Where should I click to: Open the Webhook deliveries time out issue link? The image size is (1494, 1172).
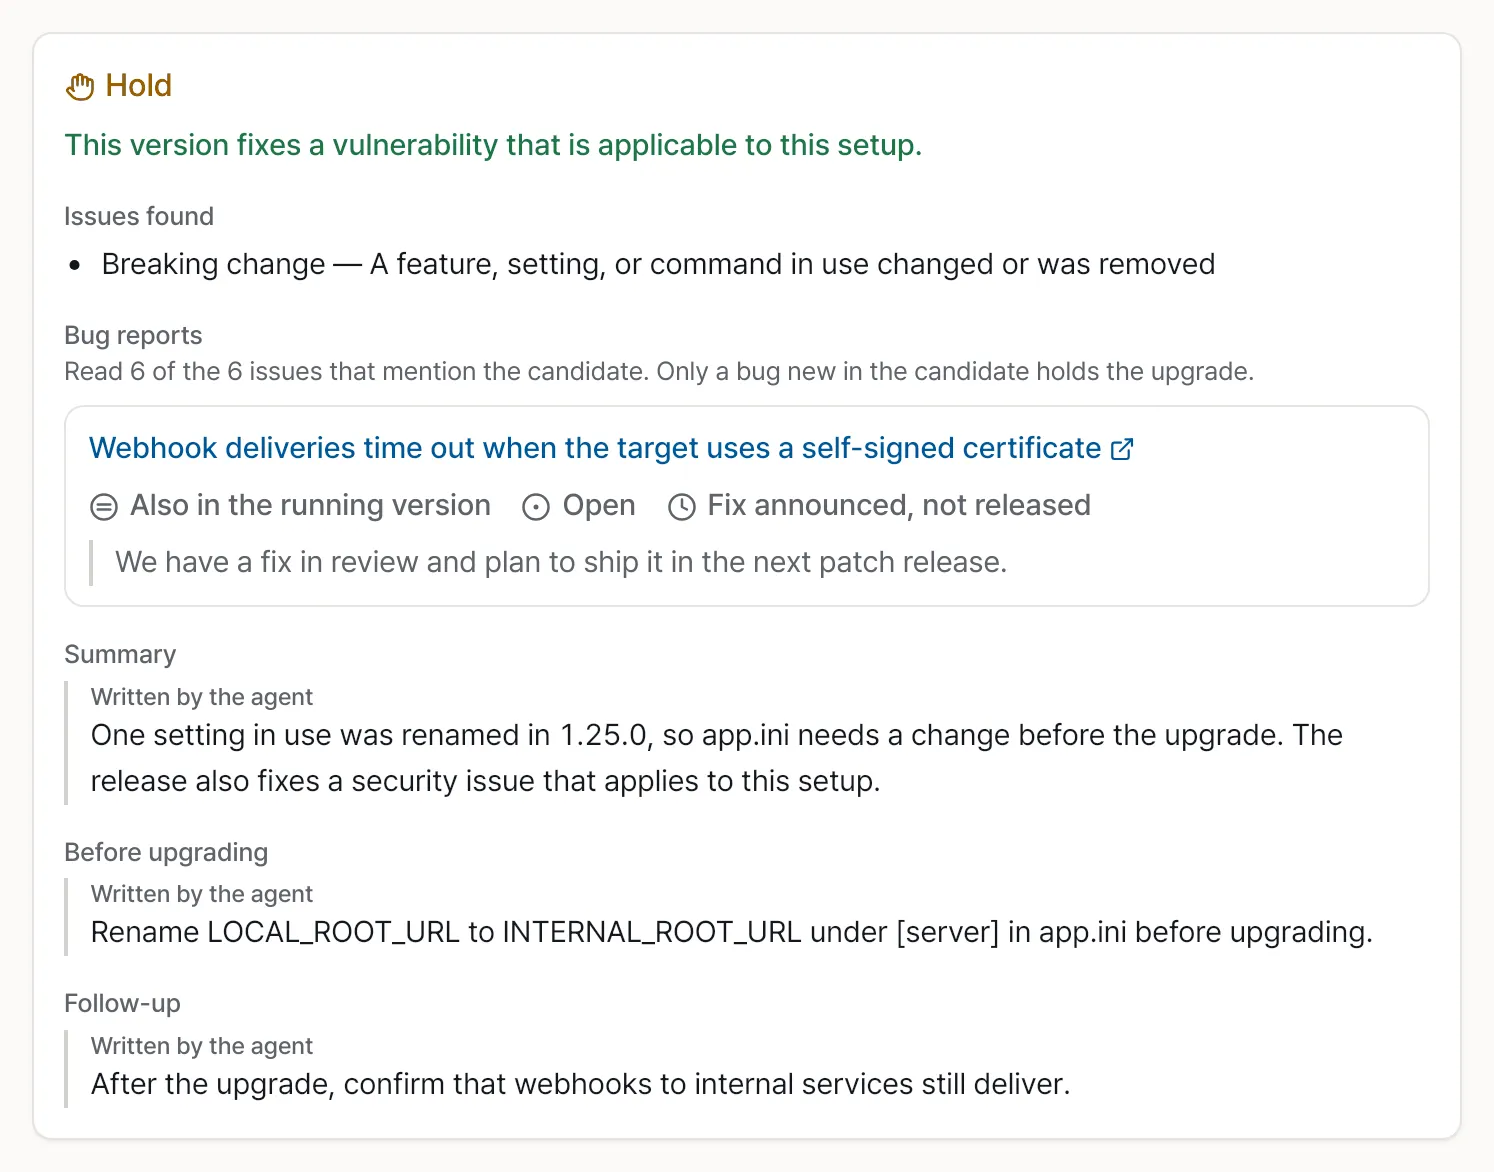pos(611,448)
